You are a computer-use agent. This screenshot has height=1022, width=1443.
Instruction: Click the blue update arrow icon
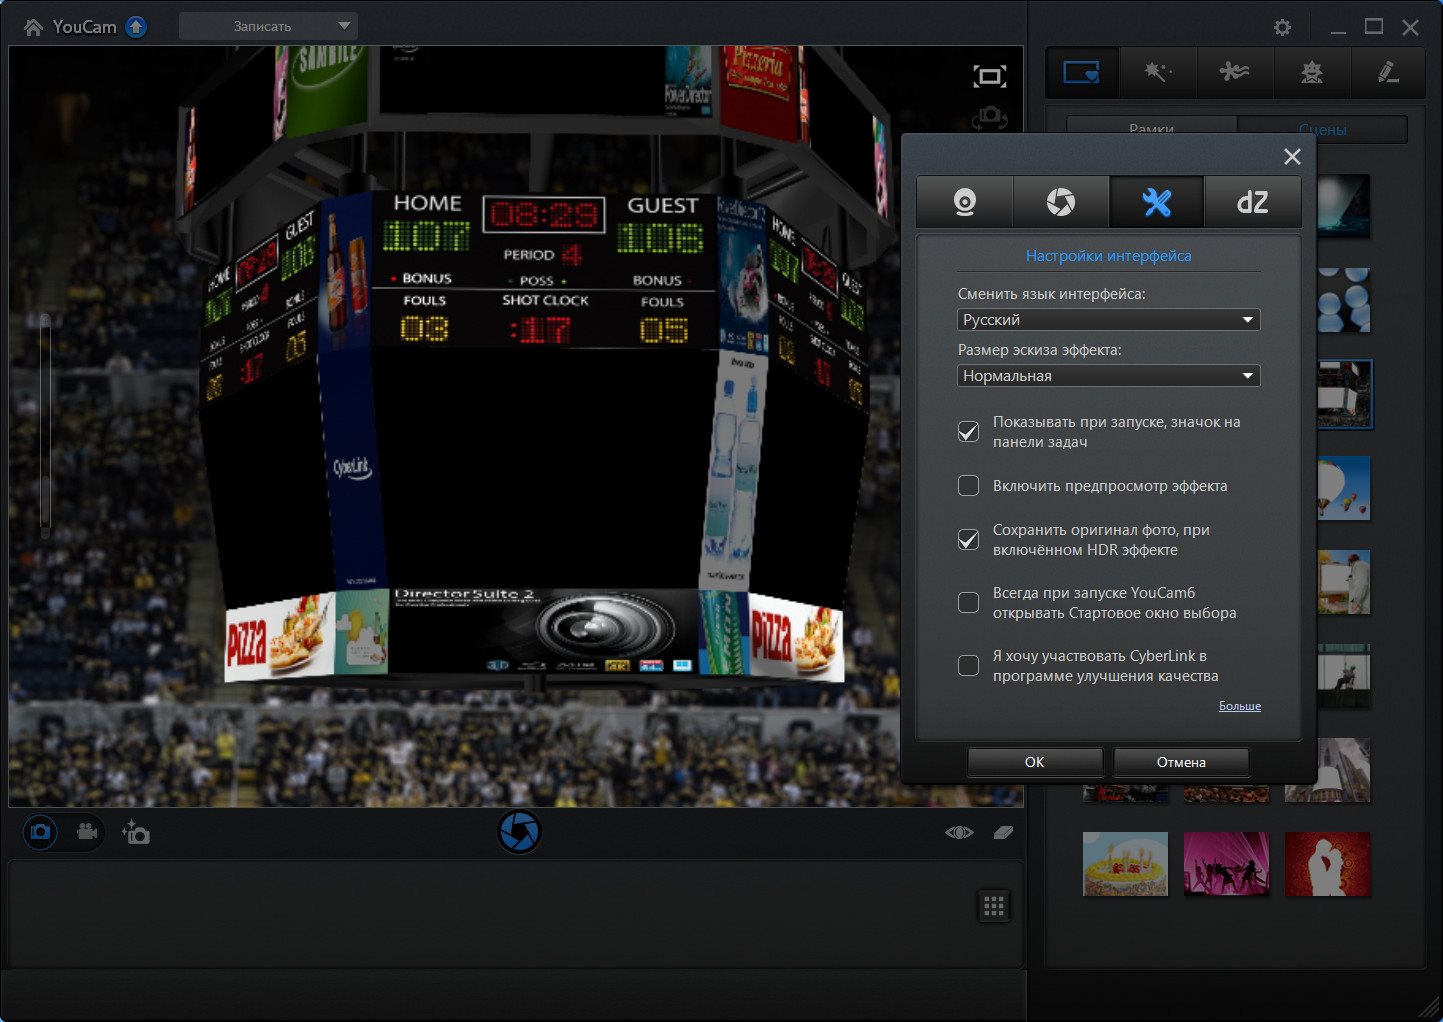click(x=136, y=27)
